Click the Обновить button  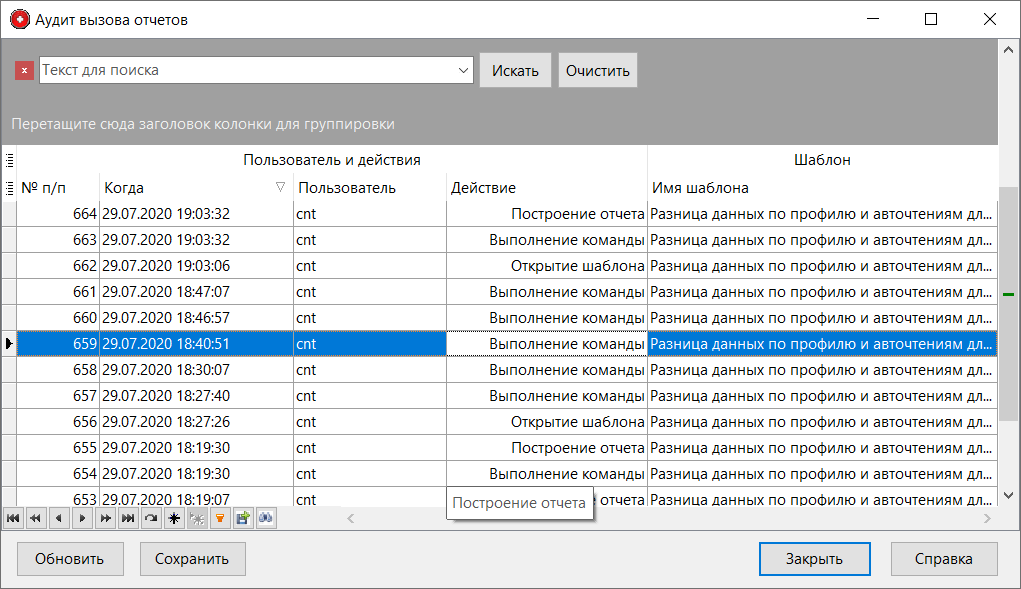[69, 558]
